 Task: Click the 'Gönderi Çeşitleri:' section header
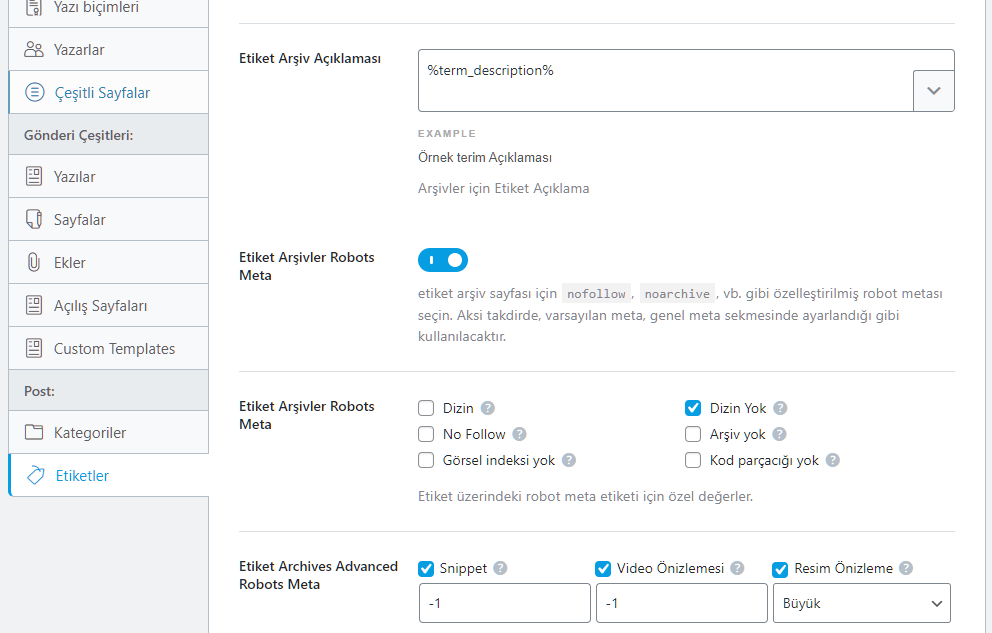tap(78, 135)
